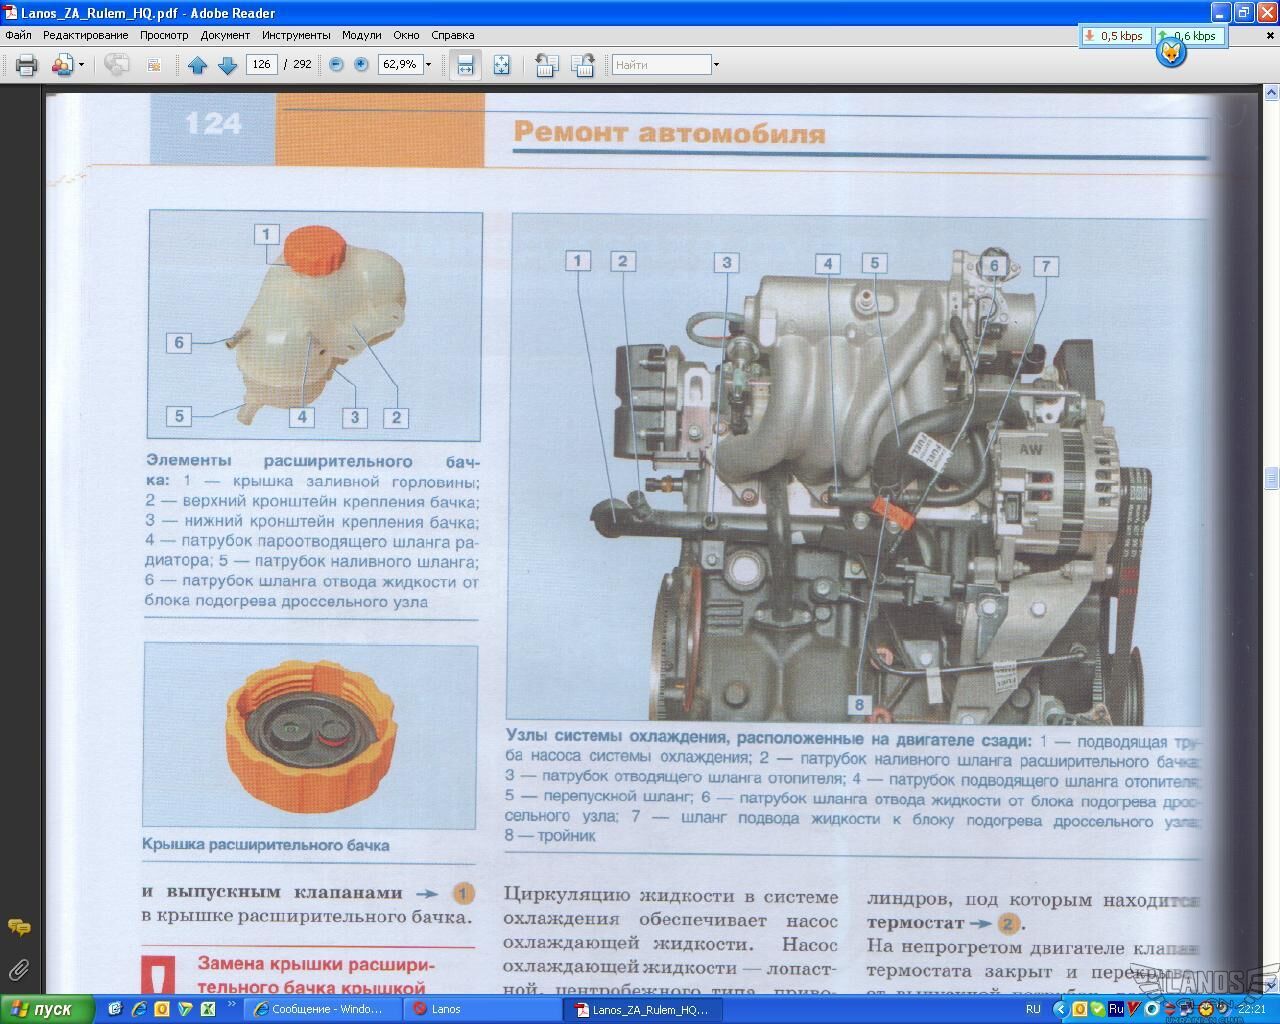
Task: Open the Инструменты menu
Action: 296,35
